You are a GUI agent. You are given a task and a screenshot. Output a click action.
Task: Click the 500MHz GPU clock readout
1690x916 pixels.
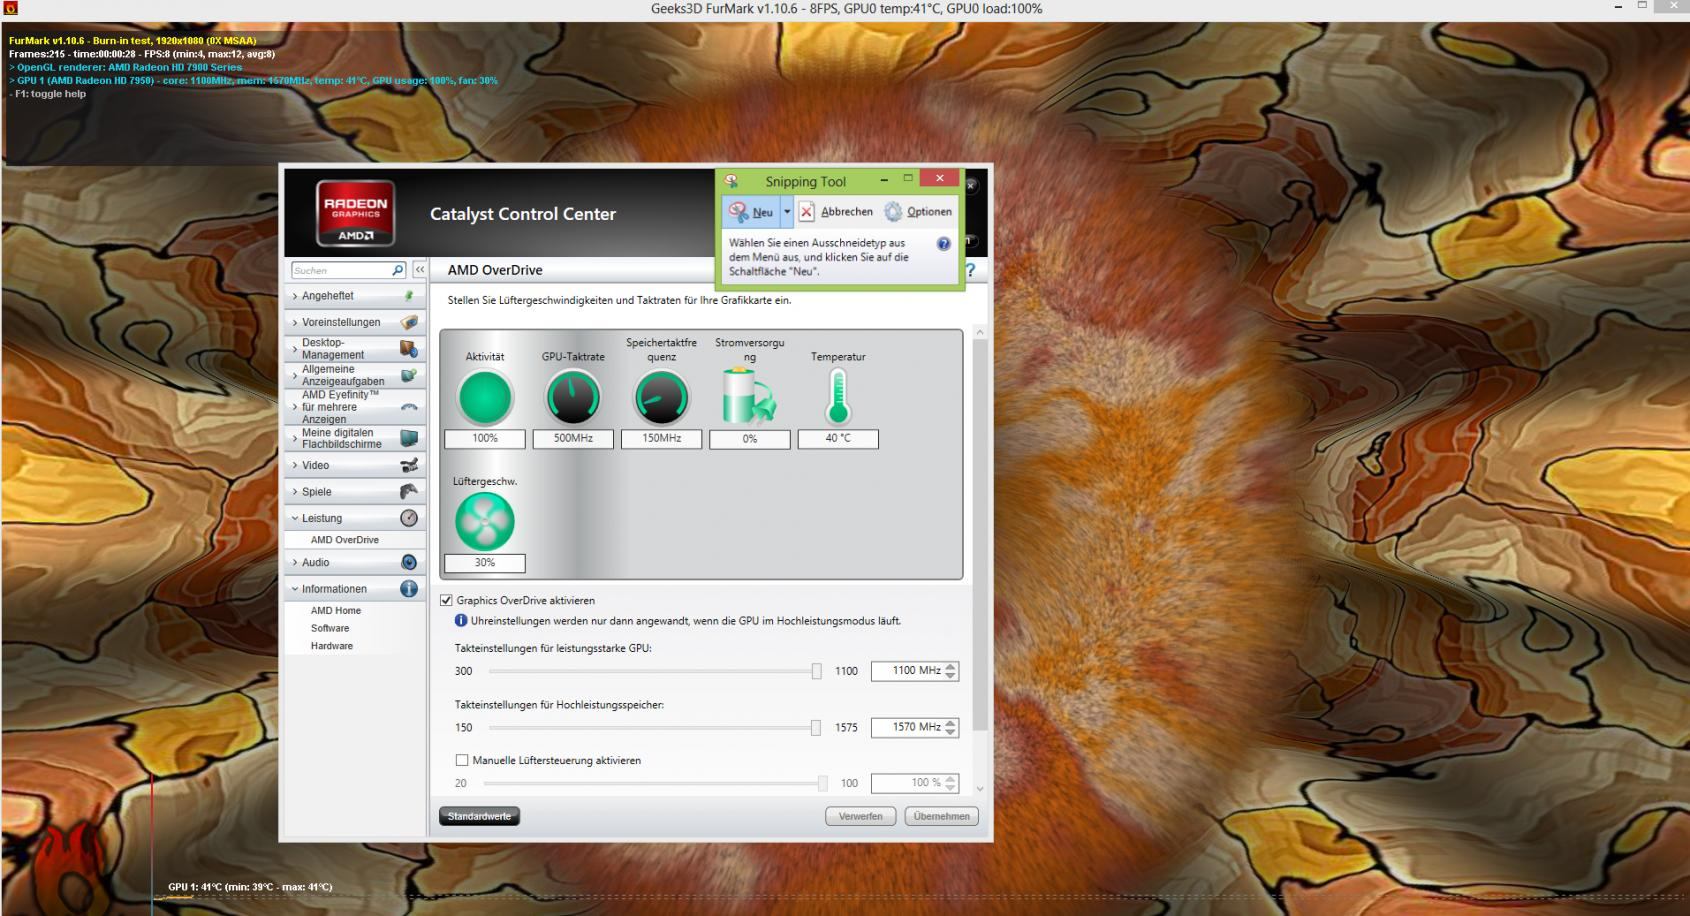[573, 438]
